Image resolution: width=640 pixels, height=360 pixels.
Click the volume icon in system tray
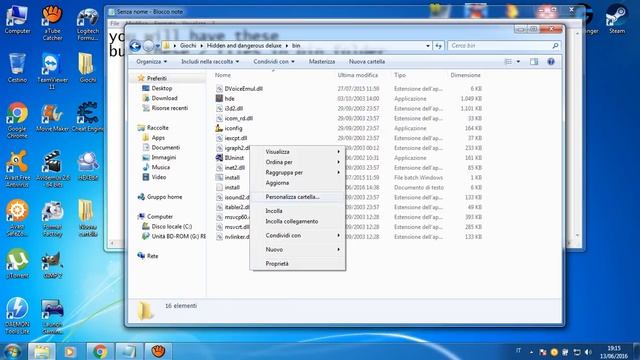pos(588,352)
